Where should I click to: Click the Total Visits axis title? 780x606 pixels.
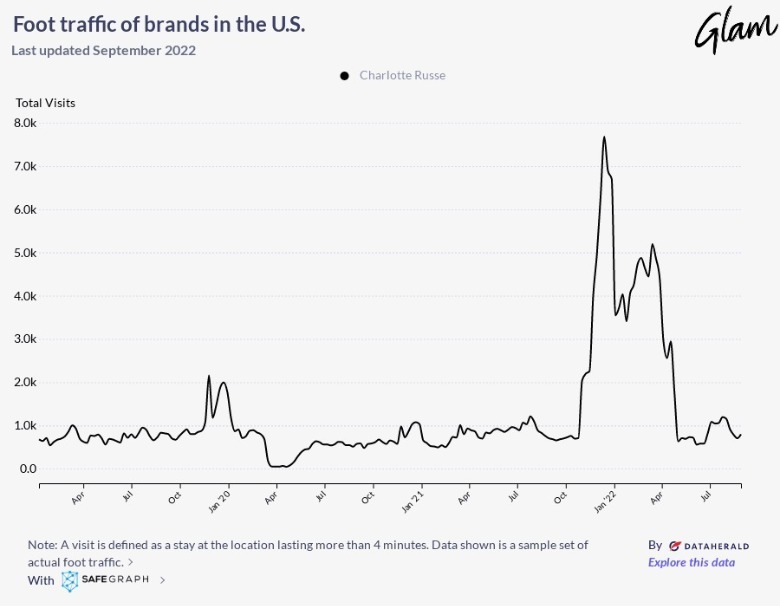coord(45,103)
